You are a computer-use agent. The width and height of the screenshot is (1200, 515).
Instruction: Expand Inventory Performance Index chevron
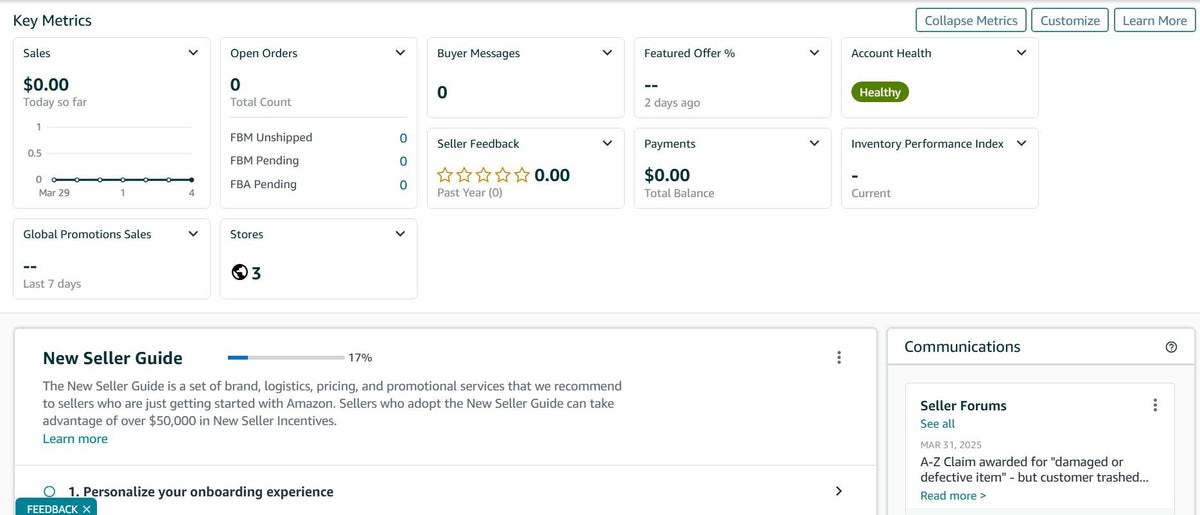(x=1021, y=143)
